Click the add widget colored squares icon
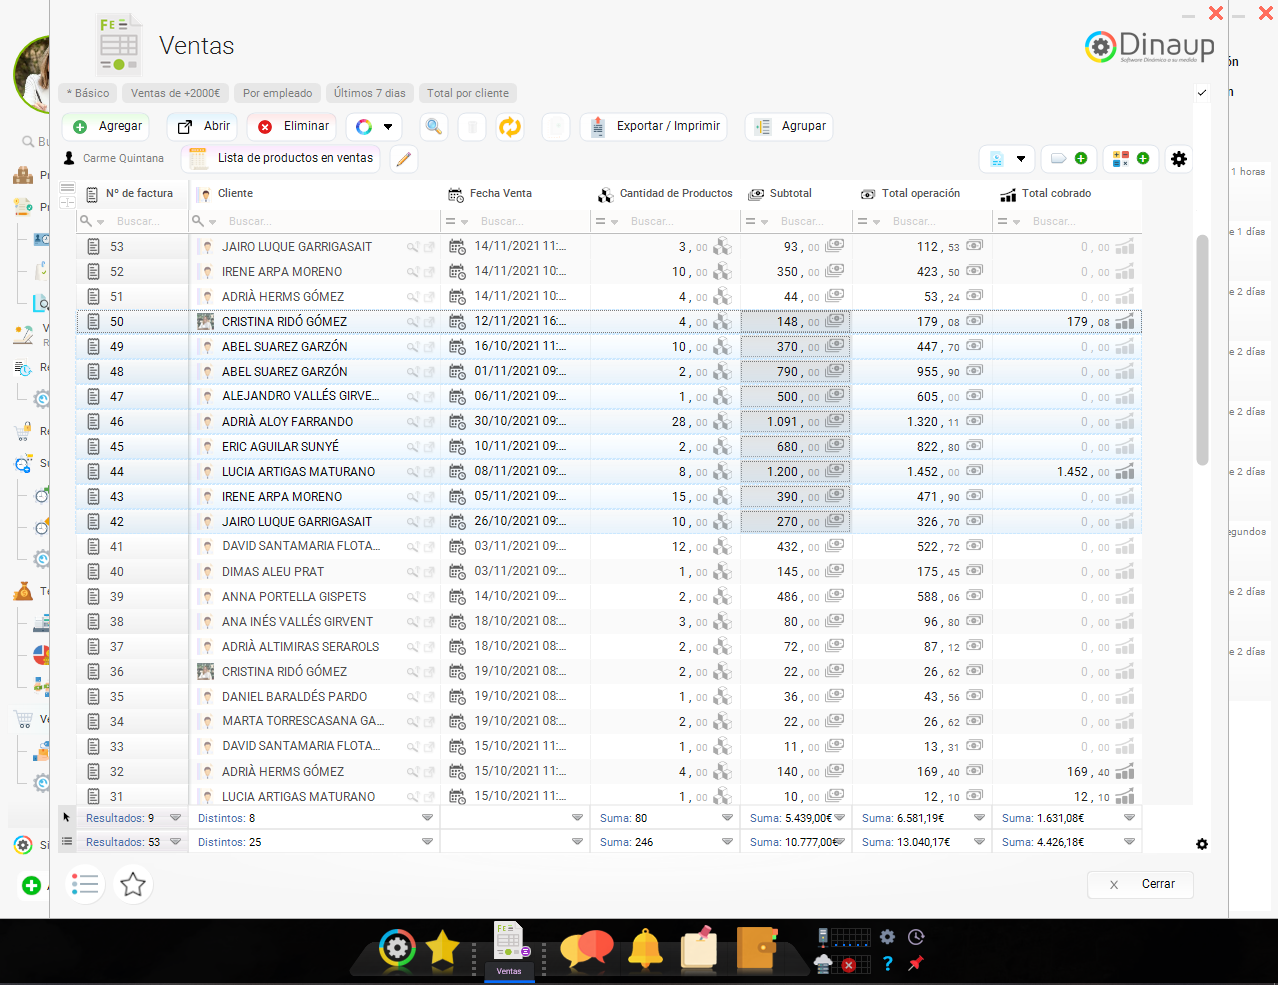1278x985 pixels. click(1130, 159)
